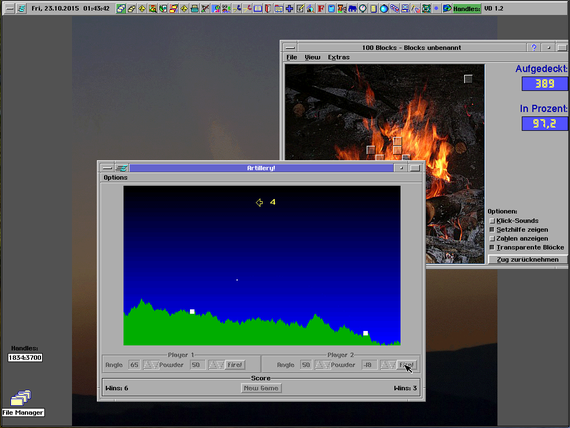Click the Player 2 Angle field showing 50
The height and width of the screenshot is (428, 570).
coord(306,365)
